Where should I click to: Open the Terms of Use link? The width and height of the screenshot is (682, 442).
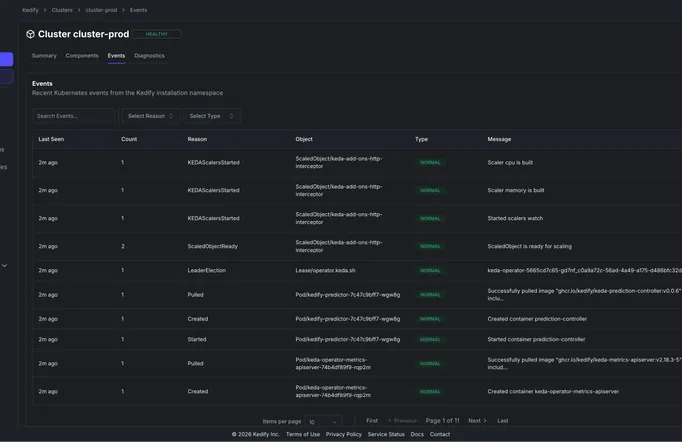pos(303,434)
